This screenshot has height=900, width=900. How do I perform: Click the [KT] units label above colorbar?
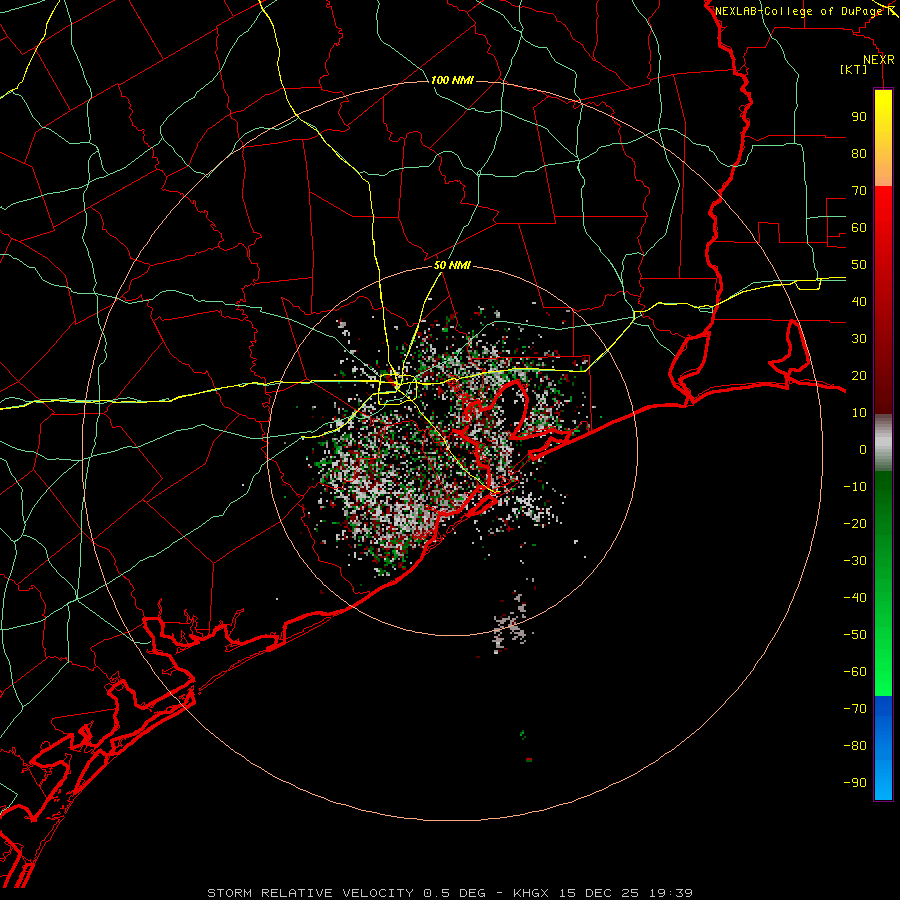(854, 69)
